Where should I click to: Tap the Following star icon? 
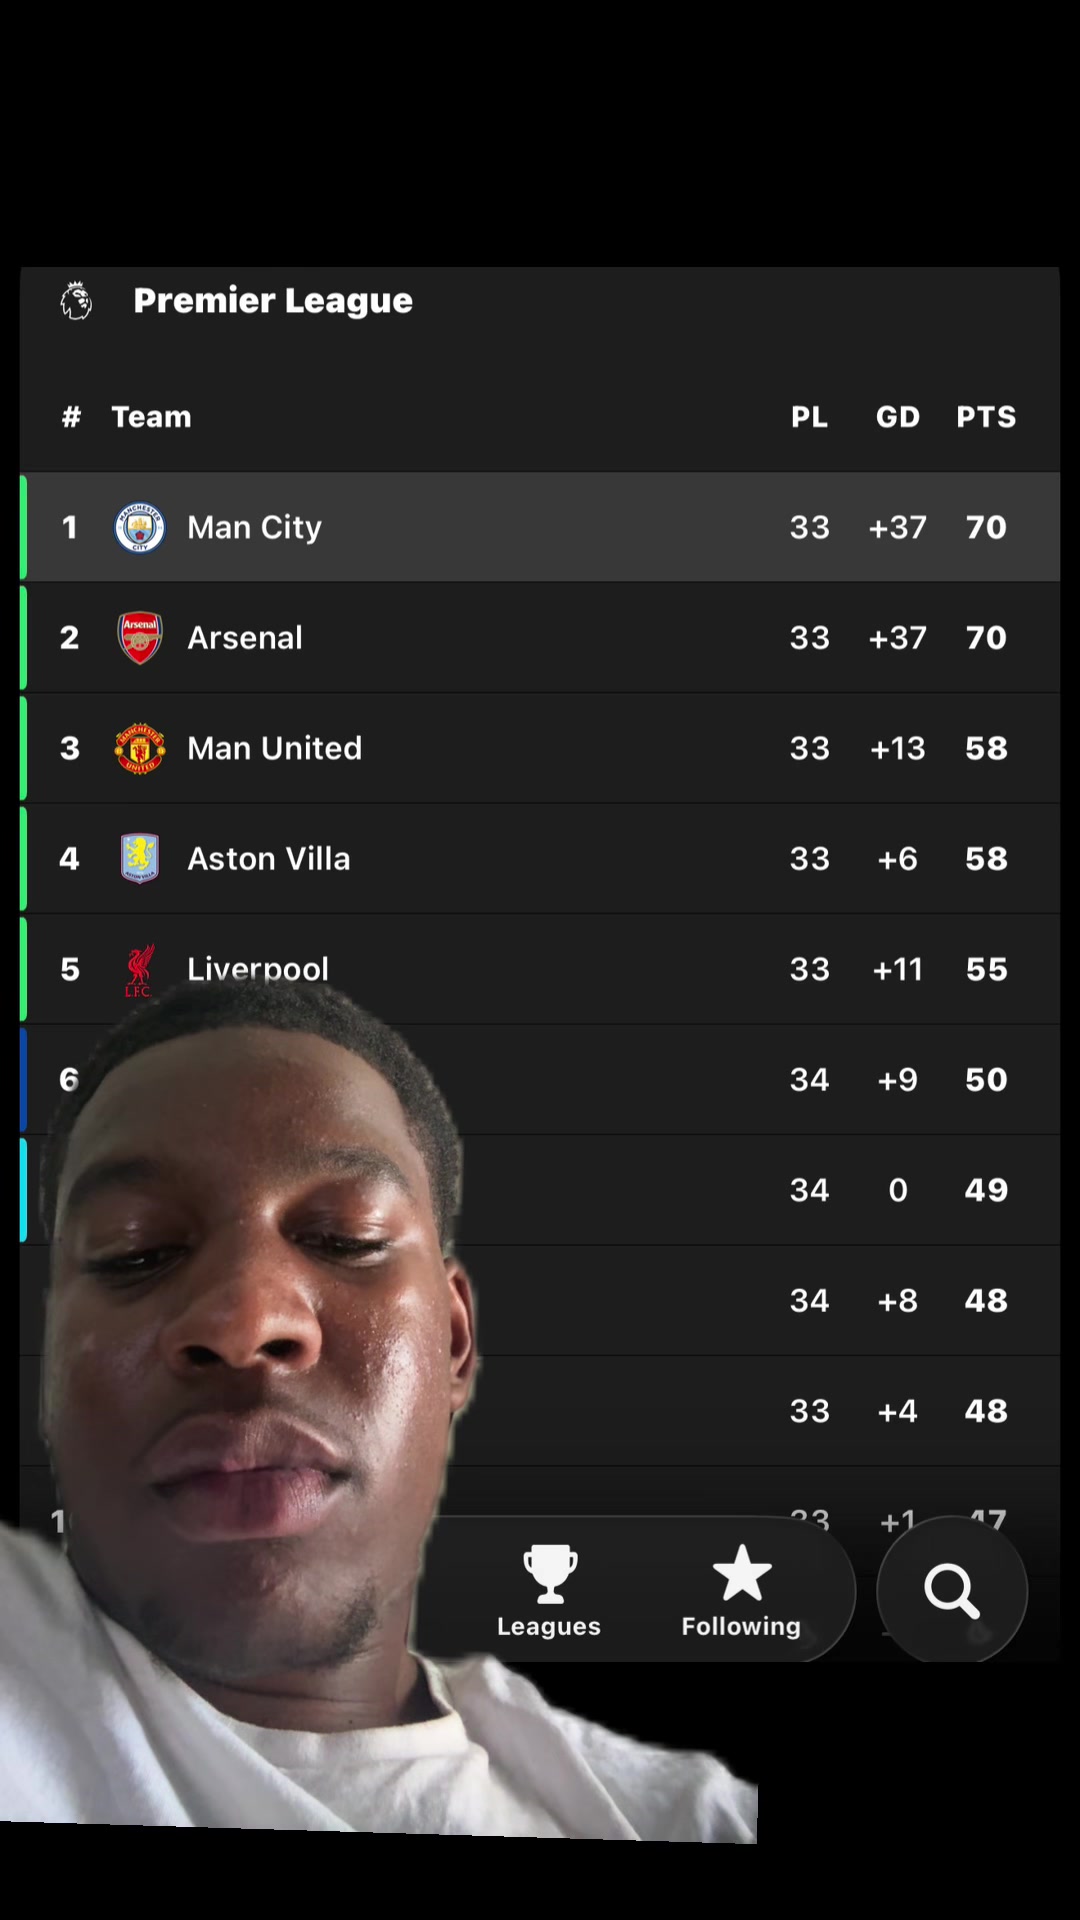(742, 1573)
